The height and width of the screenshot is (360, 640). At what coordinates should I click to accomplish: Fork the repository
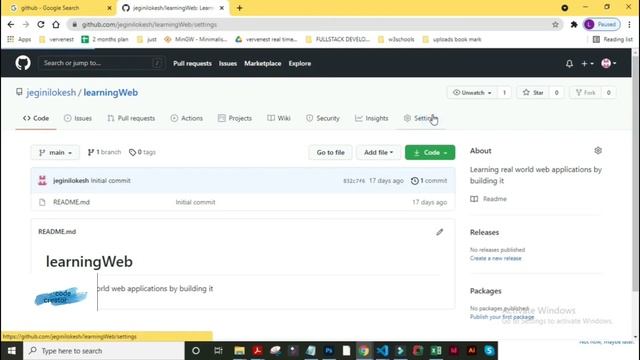[x=586, y=93]
